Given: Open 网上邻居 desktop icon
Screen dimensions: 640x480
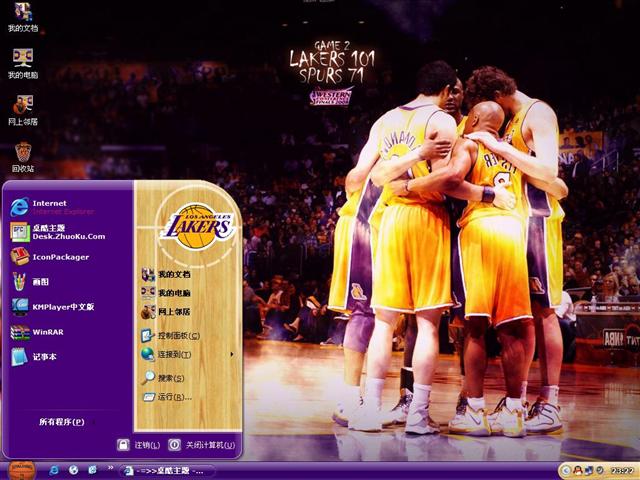Looking at the screenshot, I should click(23, 111).
